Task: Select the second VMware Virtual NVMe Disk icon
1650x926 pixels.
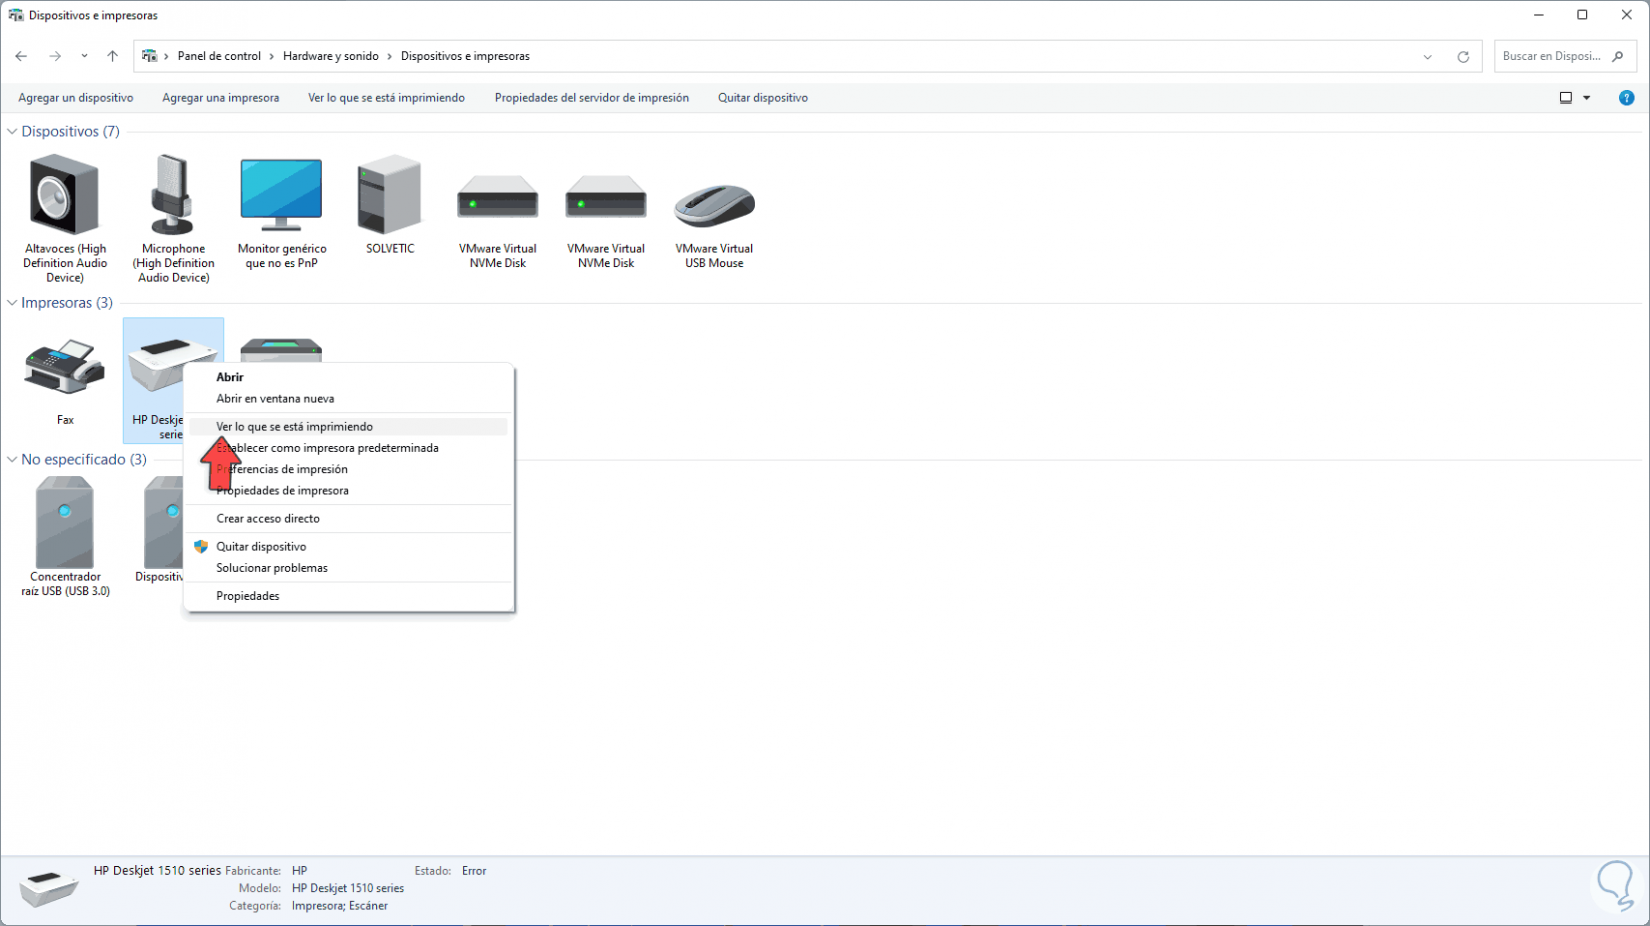Action: point(606,197)
